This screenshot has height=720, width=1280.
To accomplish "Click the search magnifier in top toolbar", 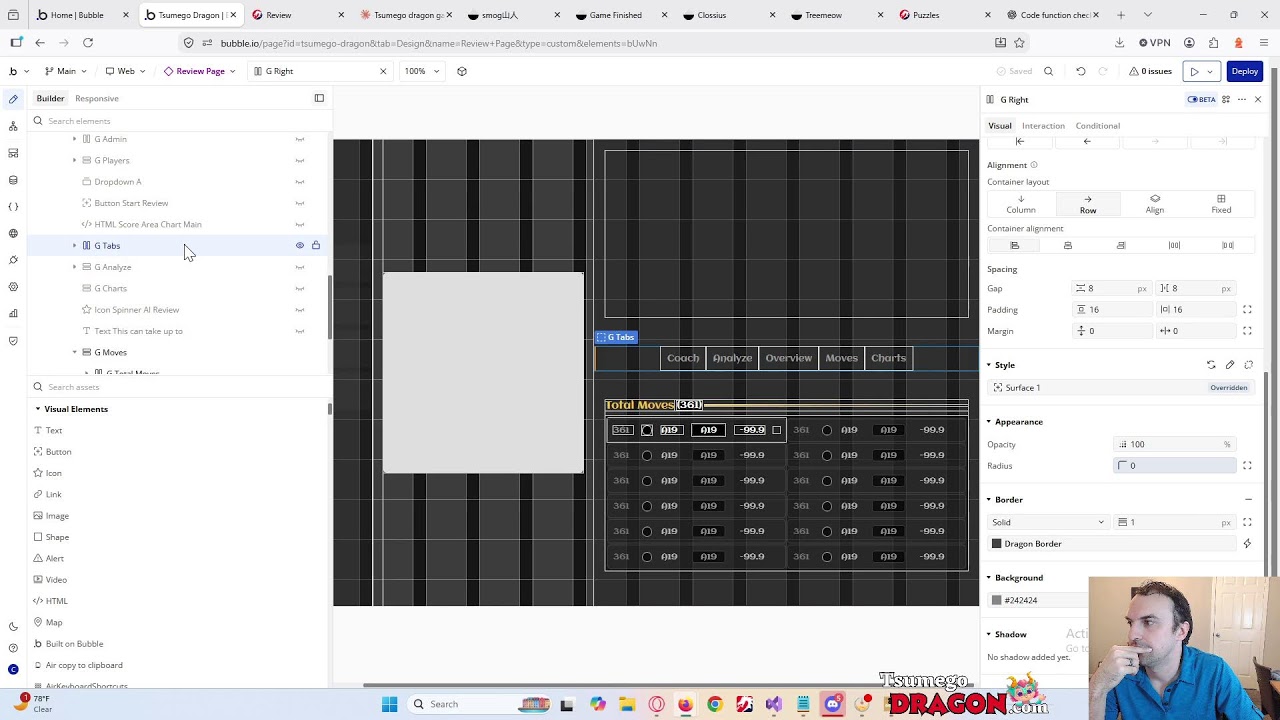I will point(1048,71).
